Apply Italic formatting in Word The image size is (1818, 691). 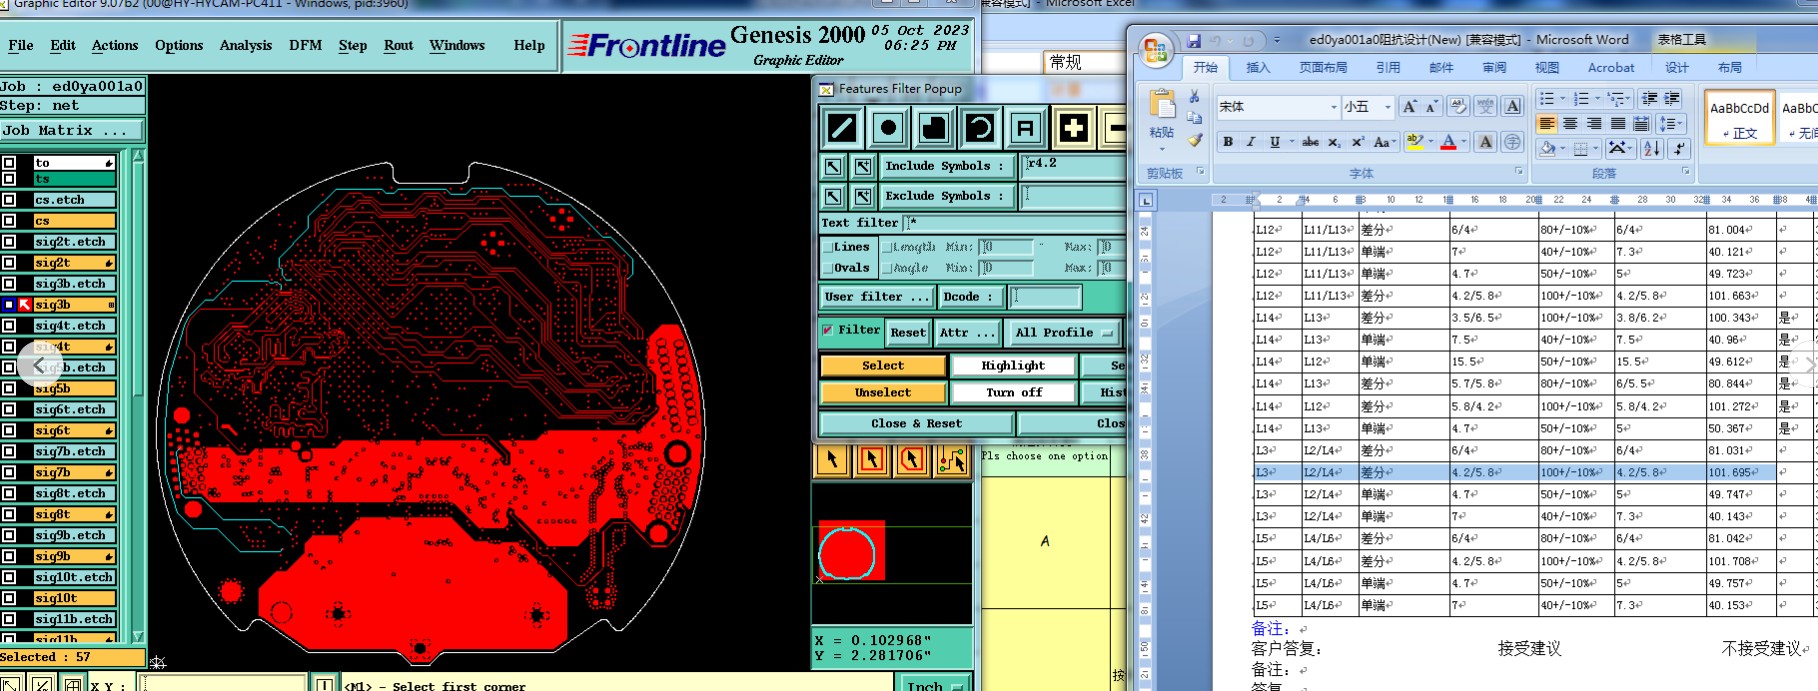[1251, 142]
